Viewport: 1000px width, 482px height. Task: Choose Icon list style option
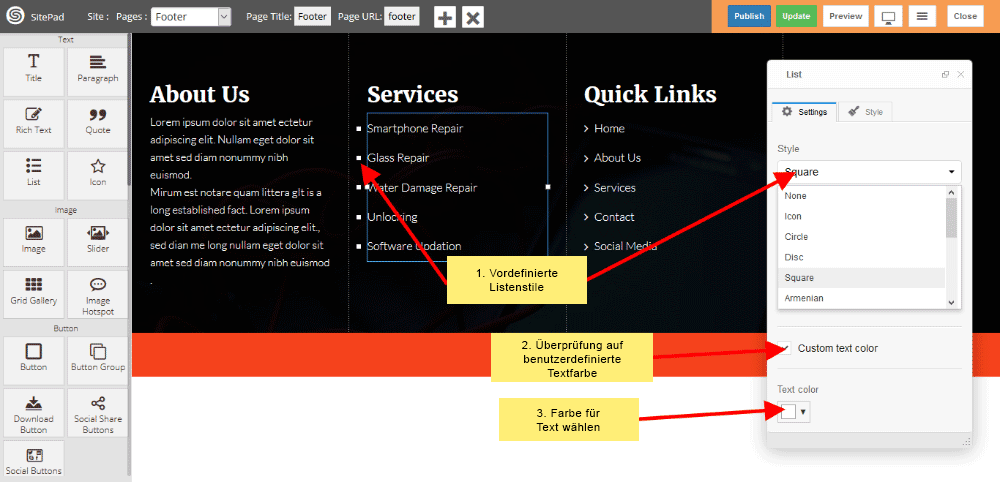click(x=861, y=216)
